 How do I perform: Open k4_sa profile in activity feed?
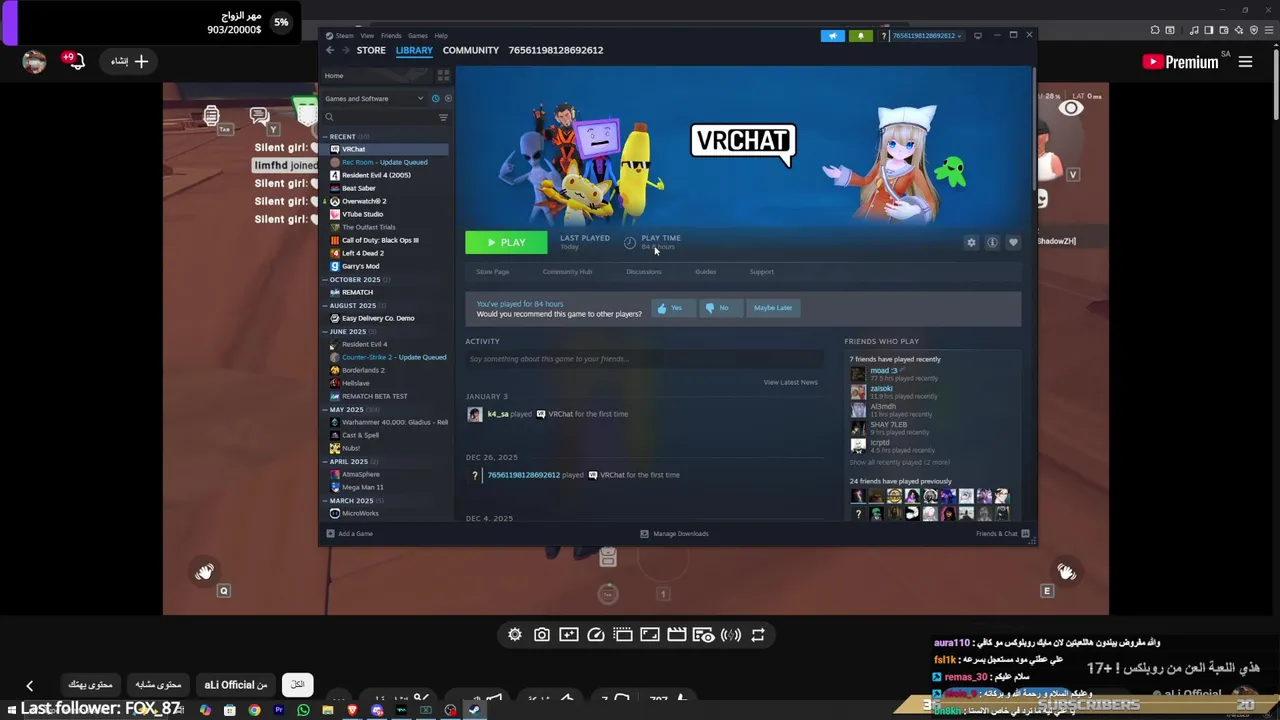point(497,414)
